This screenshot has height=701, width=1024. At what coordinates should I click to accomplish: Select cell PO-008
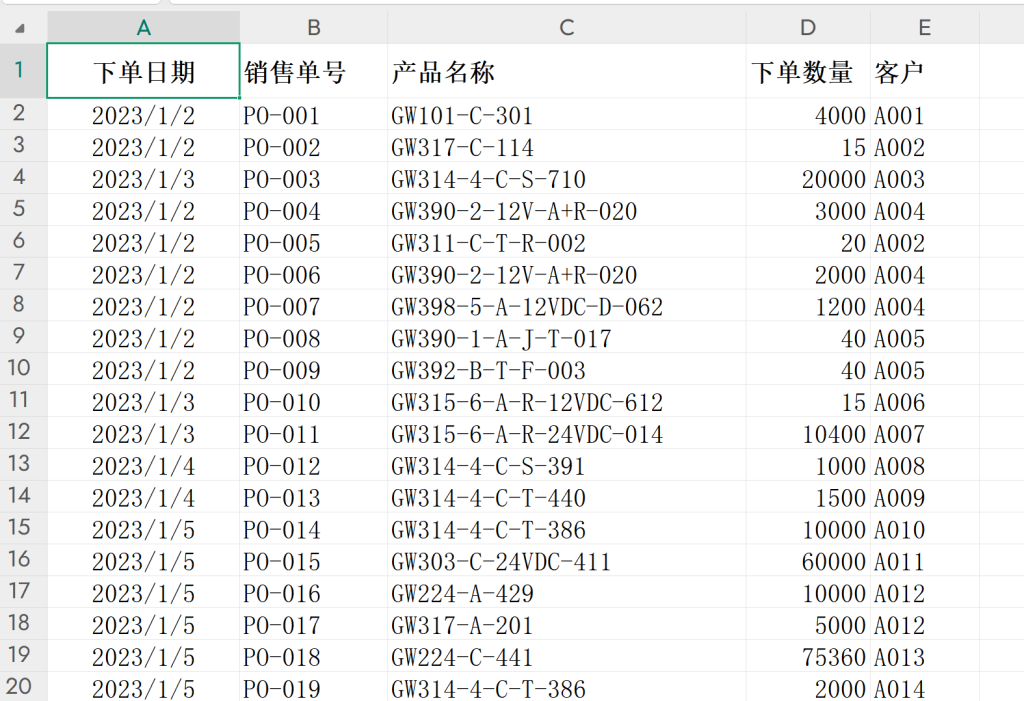click(x=313, y=338)
